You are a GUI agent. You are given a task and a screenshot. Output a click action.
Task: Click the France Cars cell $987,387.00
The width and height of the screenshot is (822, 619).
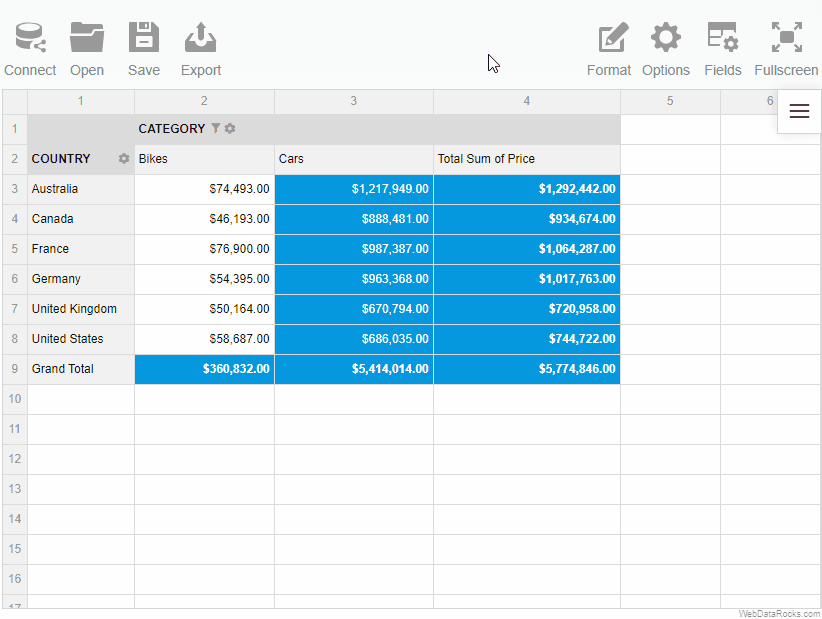coord(354,249)
